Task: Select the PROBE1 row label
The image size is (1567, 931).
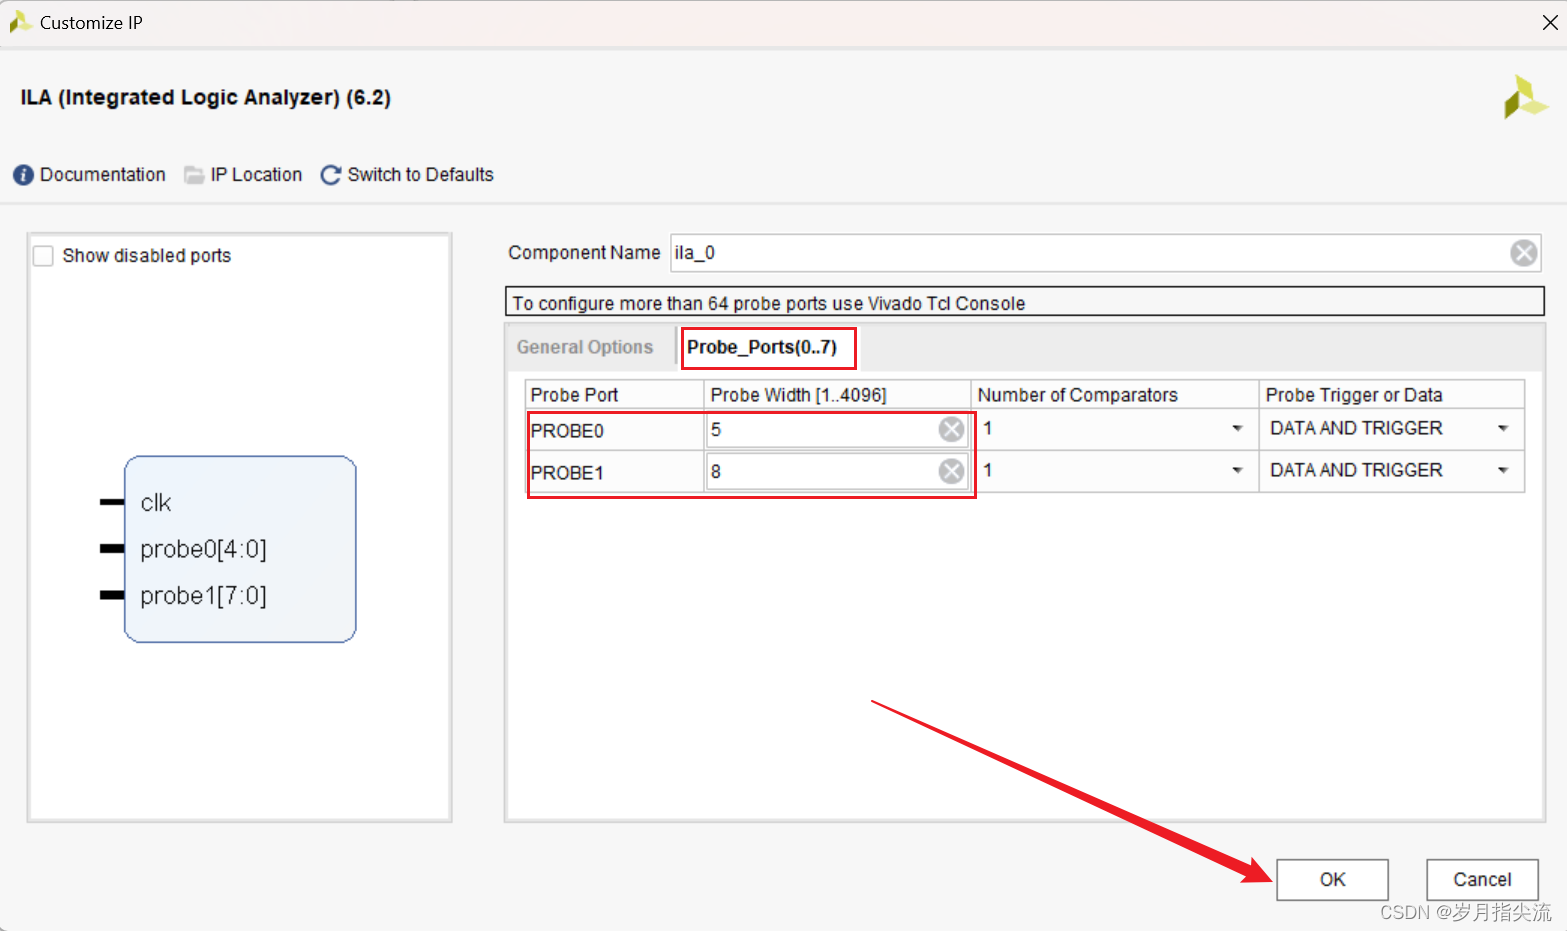Action: pos(567,473)
